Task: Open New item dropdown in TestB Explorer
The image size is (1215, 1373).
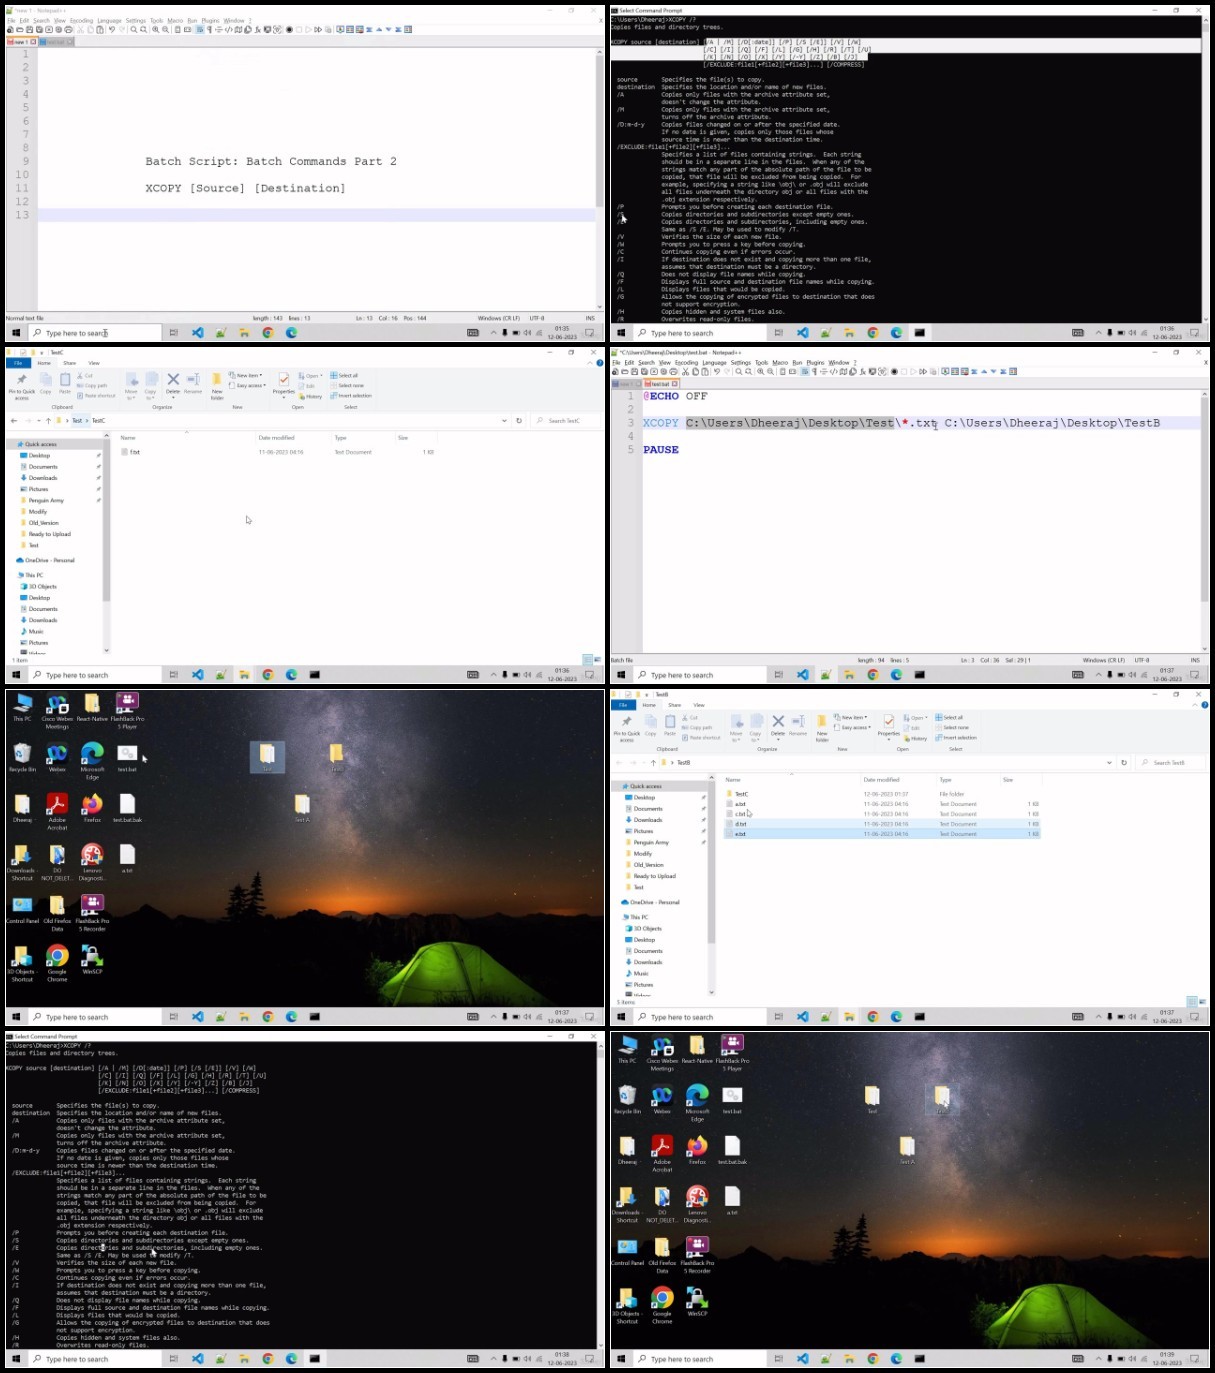Action: tap(852, 718)
